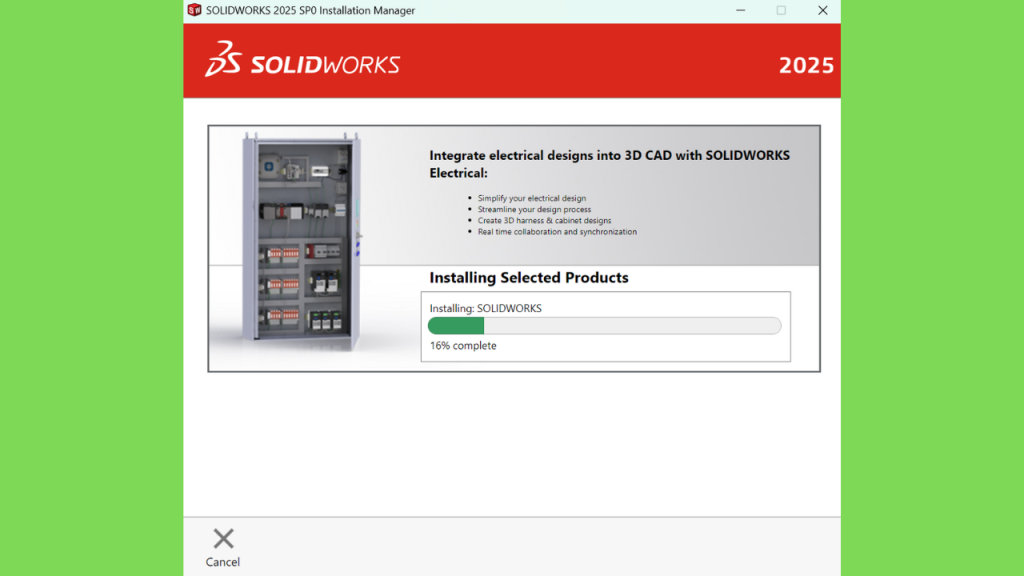This screenshot has width=1024, height=576.
Task: Click the "2025" version label in banner
Action: [x=806, y=65]
